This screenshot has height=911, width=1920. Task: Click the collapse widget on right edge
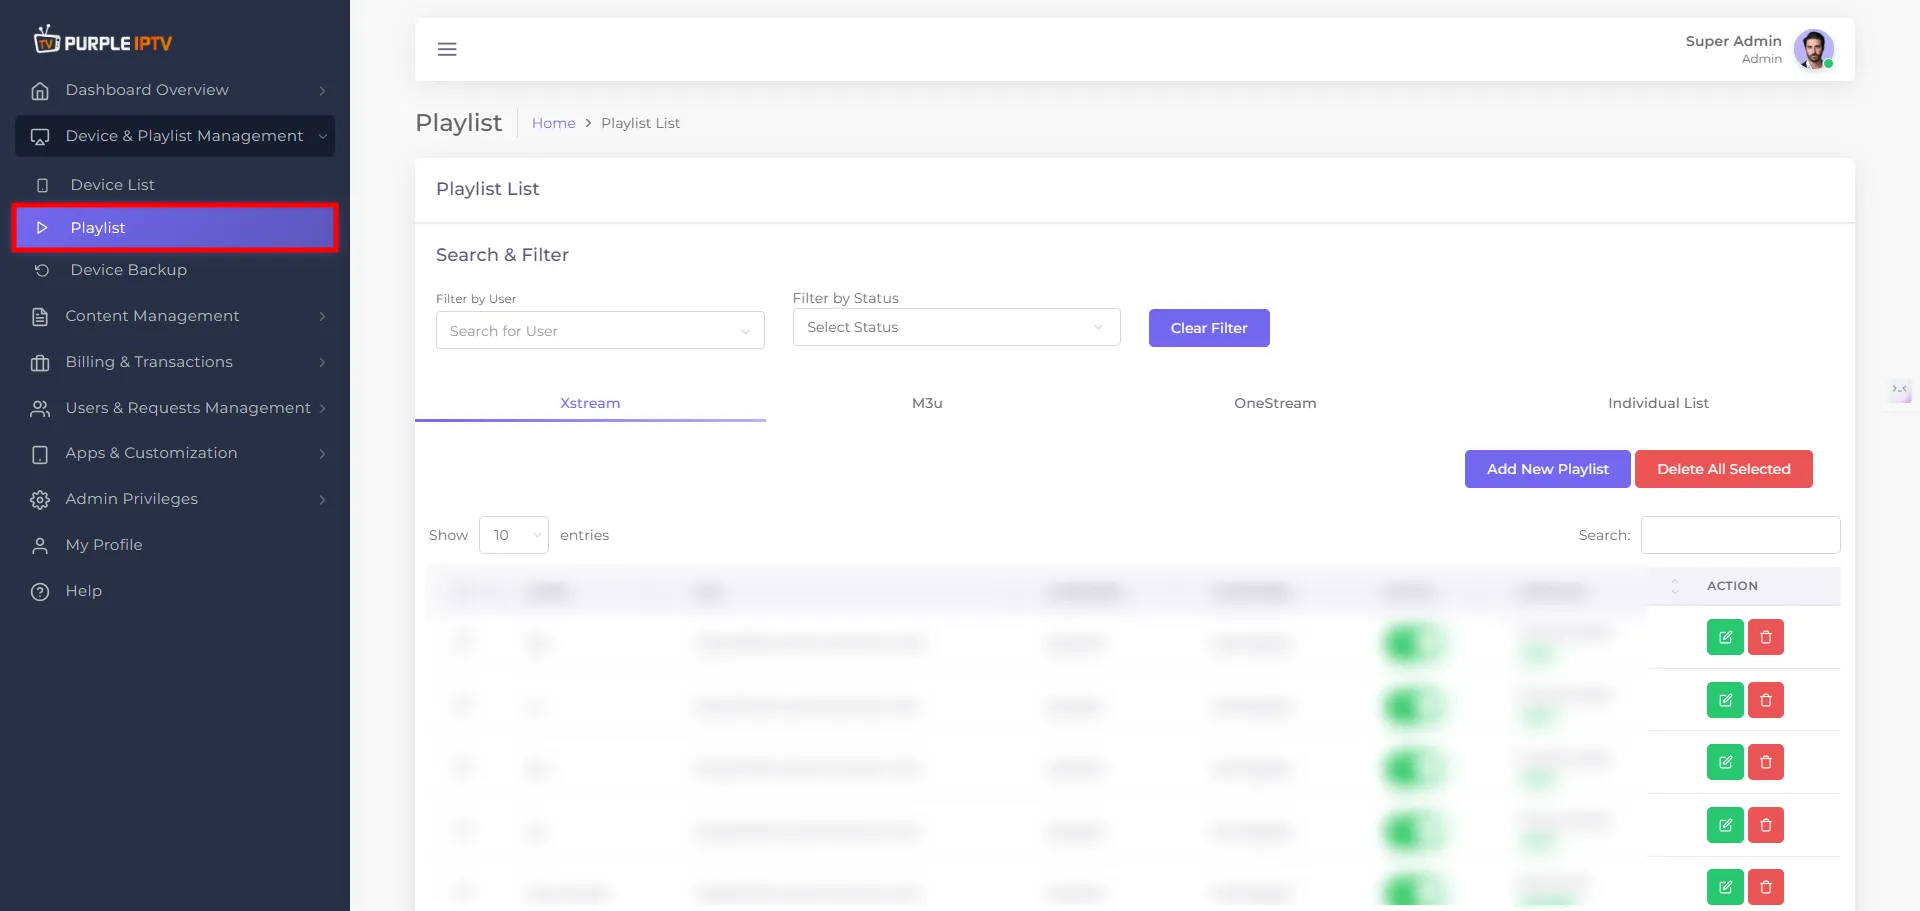[x=1899, y=389]
